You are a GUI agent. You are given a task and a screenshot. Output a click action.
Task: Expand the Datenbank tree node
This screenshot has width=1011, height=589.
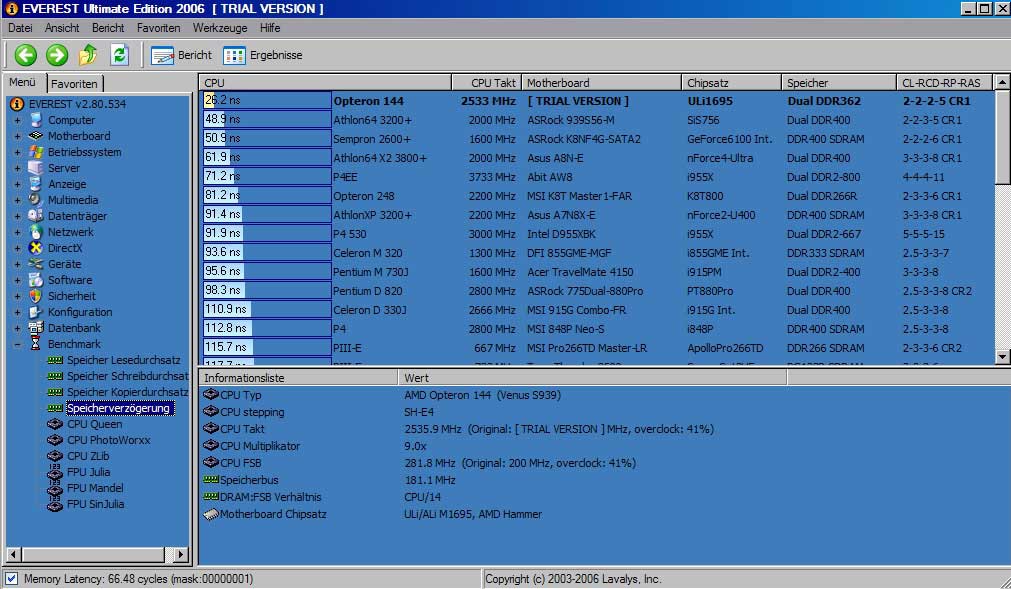coord(17,328)
